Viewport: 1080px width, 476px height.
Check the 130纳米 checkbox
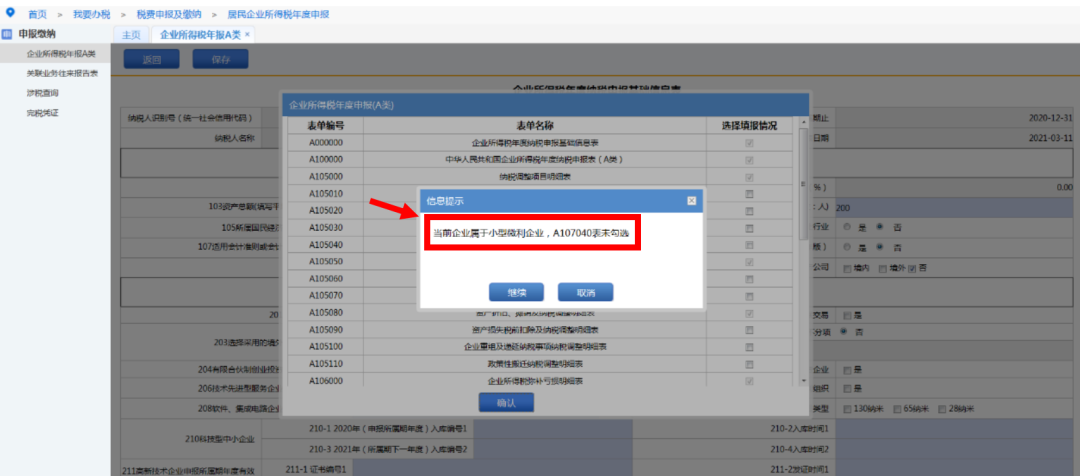tap(847, 408)
